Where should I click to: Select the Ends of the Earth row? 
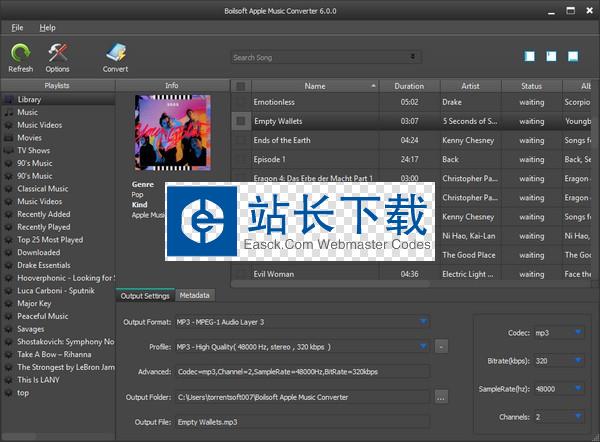[x=411, y=140]
